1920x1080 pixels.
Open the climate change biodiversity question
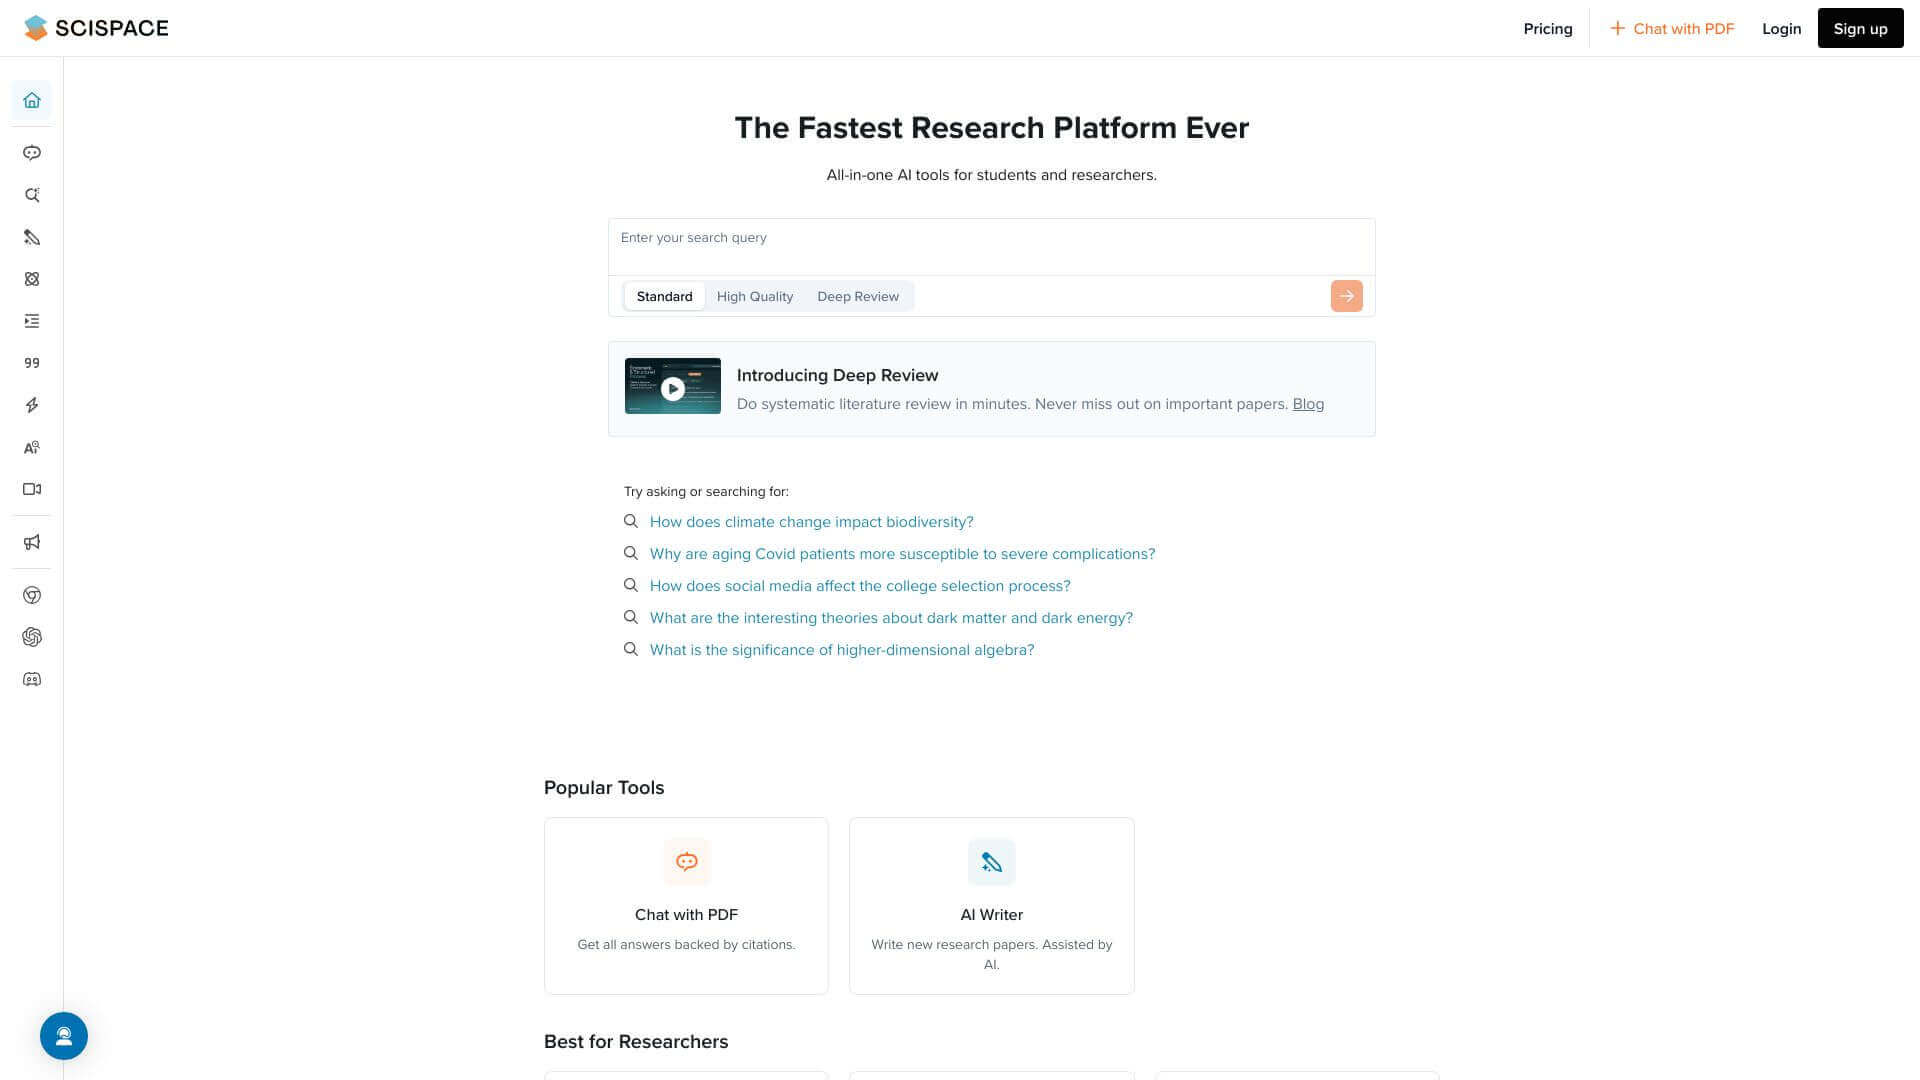810,521
